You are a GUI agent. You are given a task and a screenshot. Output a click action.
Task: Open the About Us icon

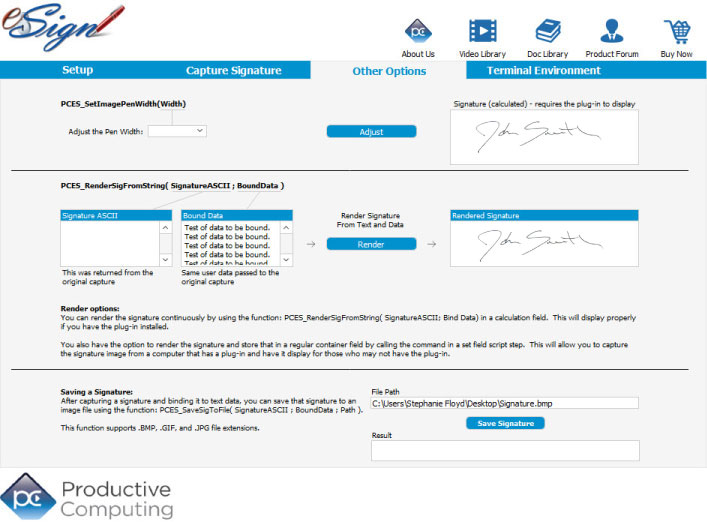(418, 31)
